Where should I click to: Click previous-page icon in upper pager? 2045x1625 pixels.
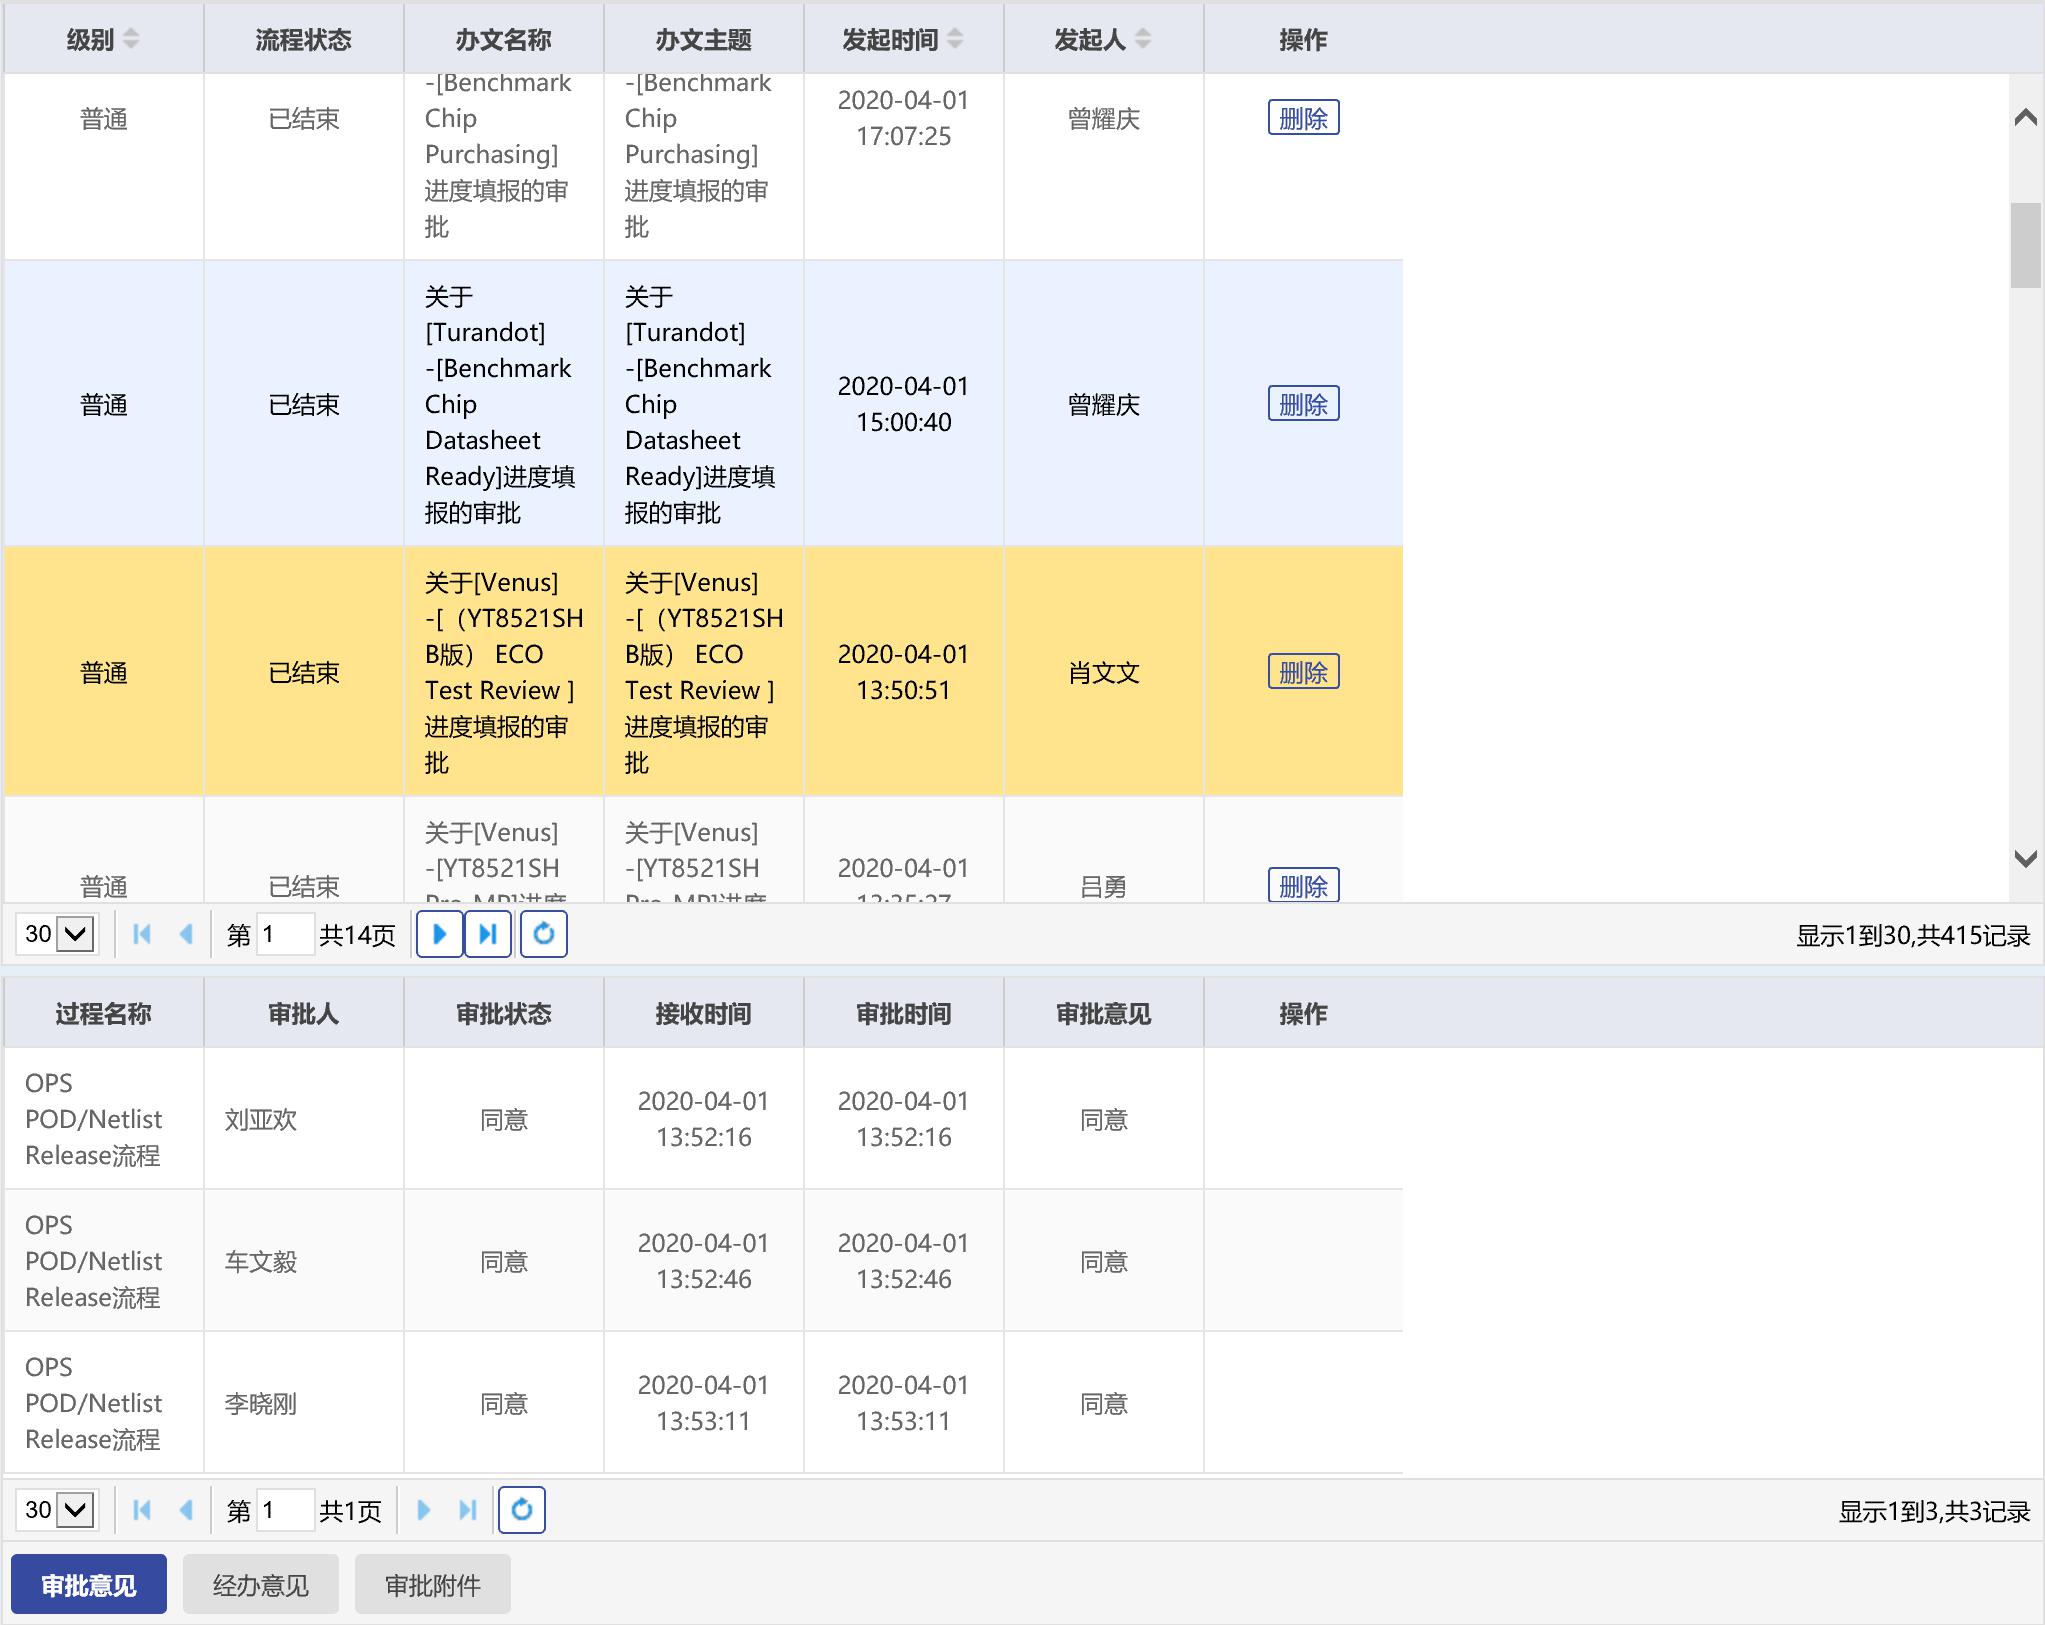pyautogui.click(x=186, y=934)
